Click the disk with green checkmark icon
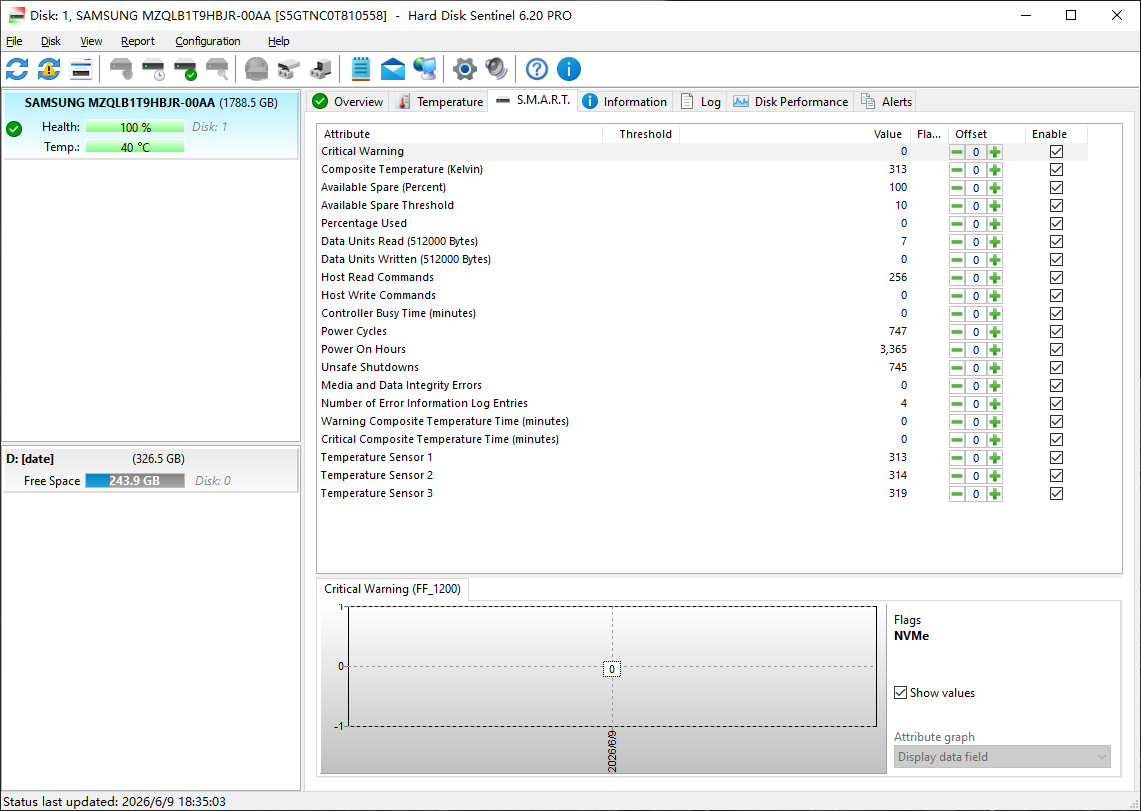The height and width of the screenshot is (811, 1141). [185, 69]
